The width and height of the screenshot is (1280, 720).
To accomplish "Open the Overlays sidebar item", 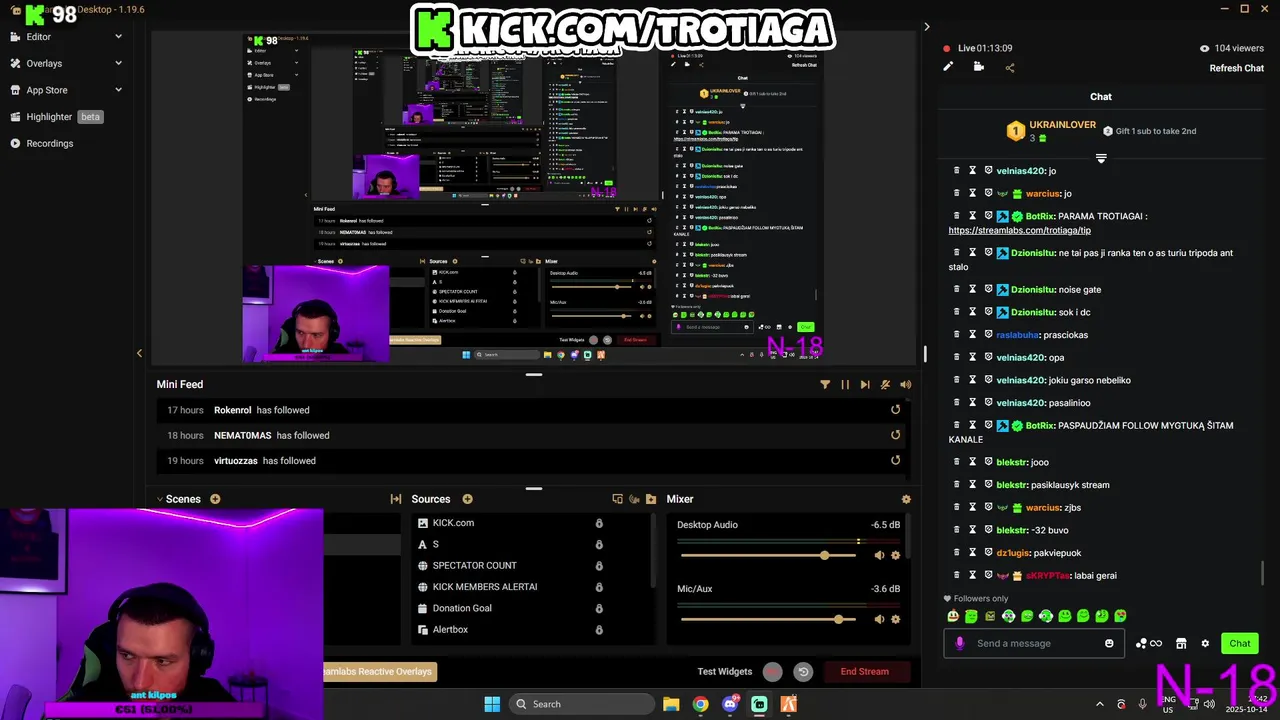I will tap(44, 63).
